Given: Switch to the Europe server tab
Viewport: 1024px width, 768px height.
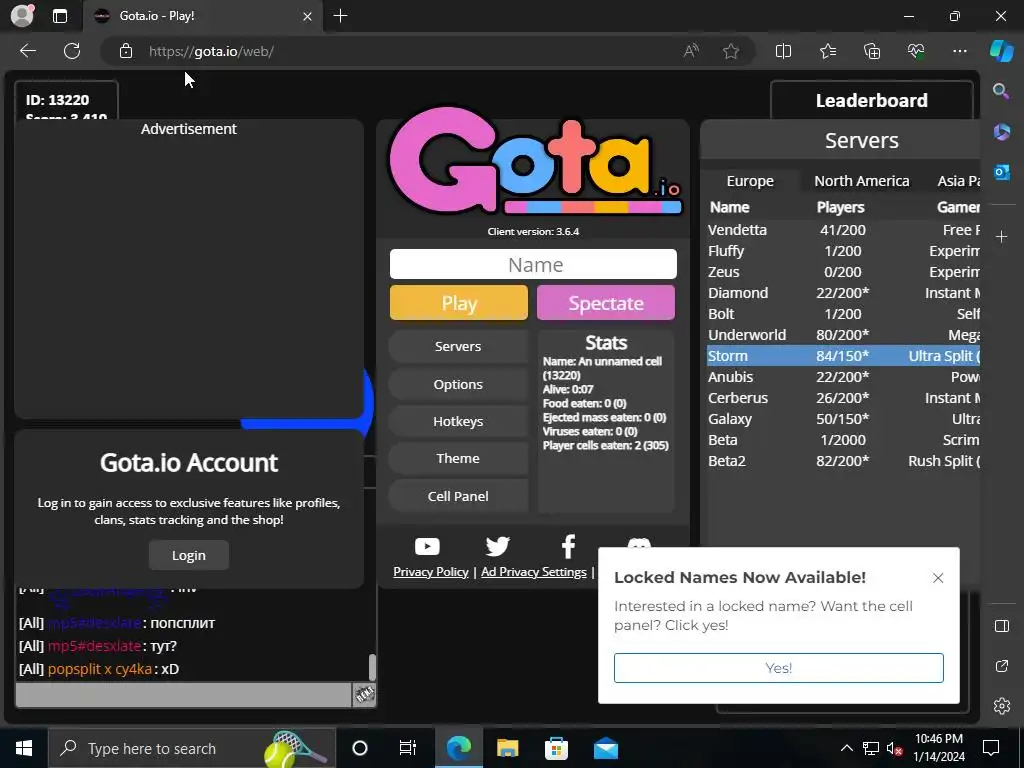Looking at the screenshot, I should 750,181.
